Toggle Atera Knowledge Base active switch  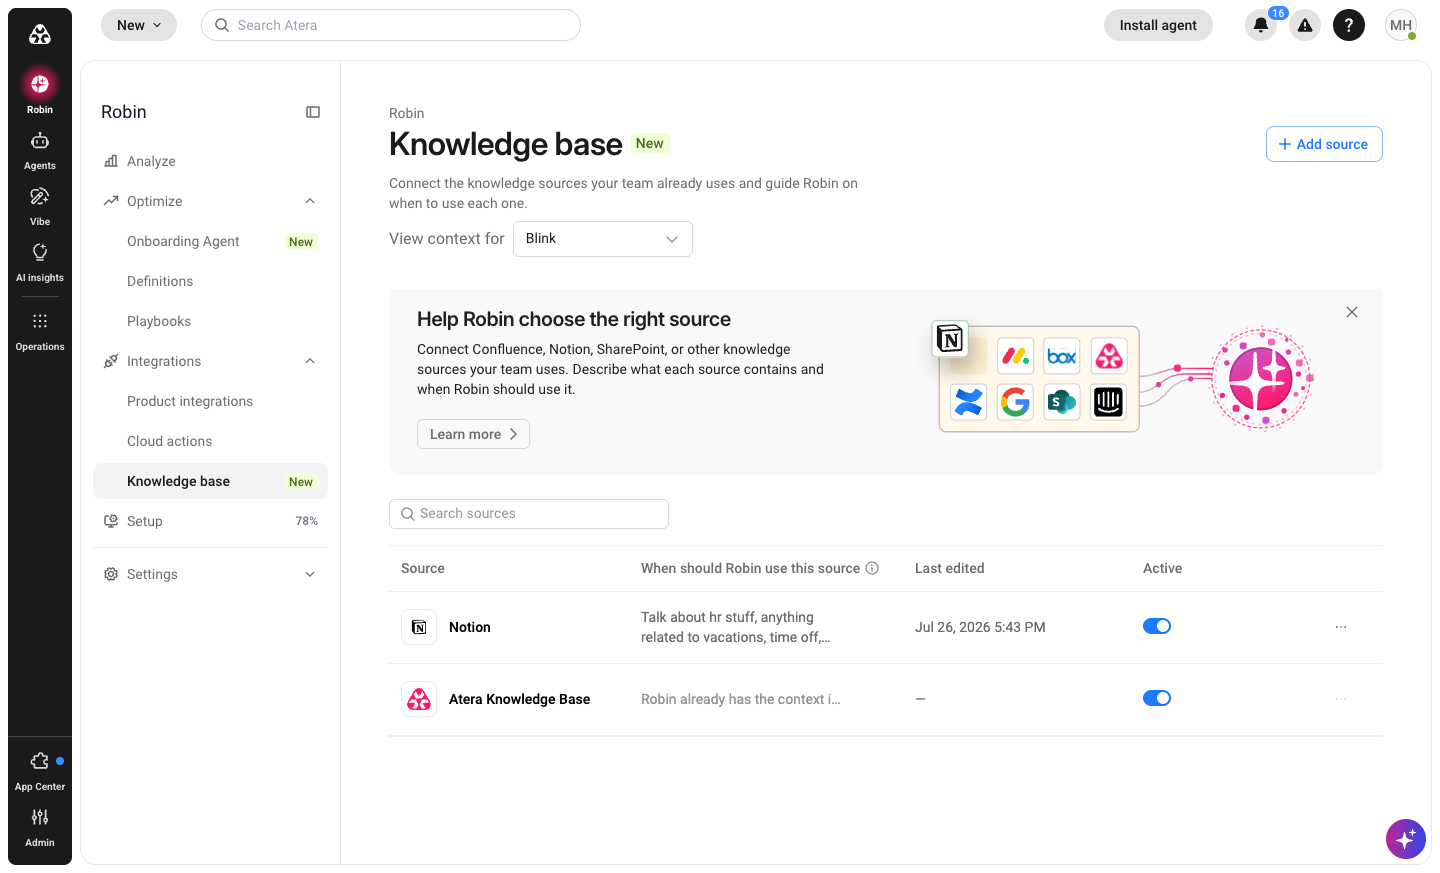(1157, 698)
